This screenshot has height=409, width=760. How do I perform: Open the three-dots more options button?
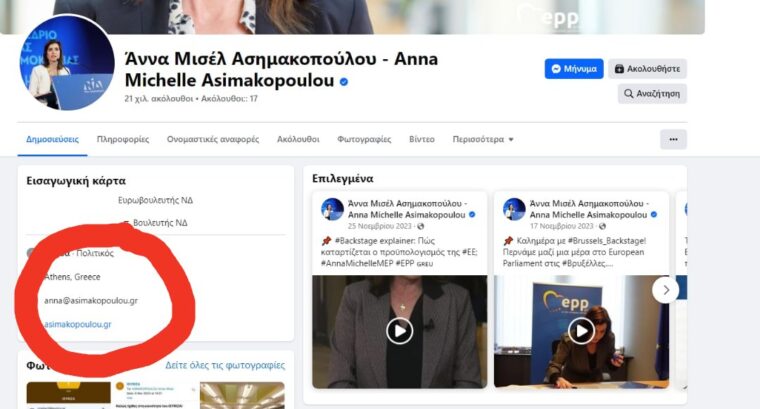tap(673, 140)
